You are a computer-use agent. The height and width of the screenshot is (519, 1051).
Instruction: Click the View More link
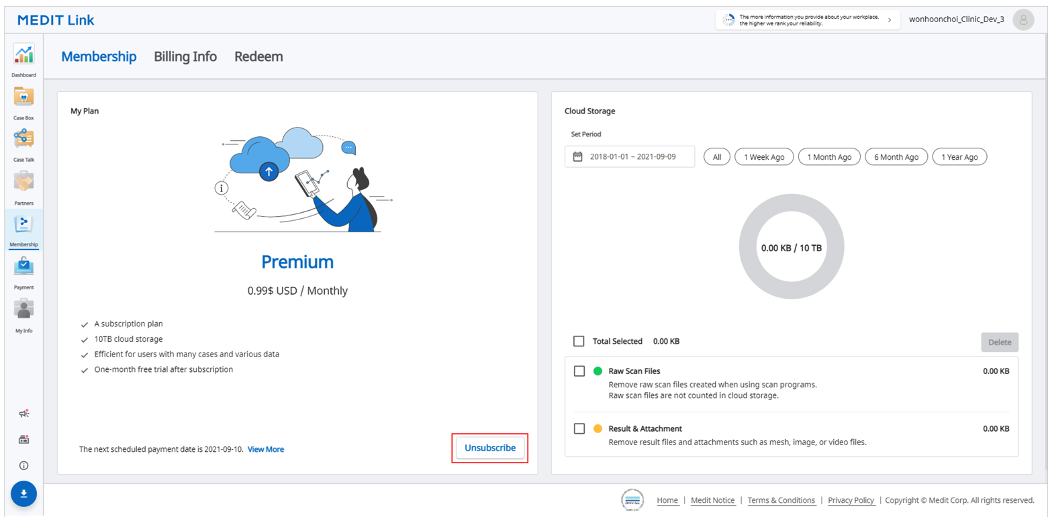[266, 449]
